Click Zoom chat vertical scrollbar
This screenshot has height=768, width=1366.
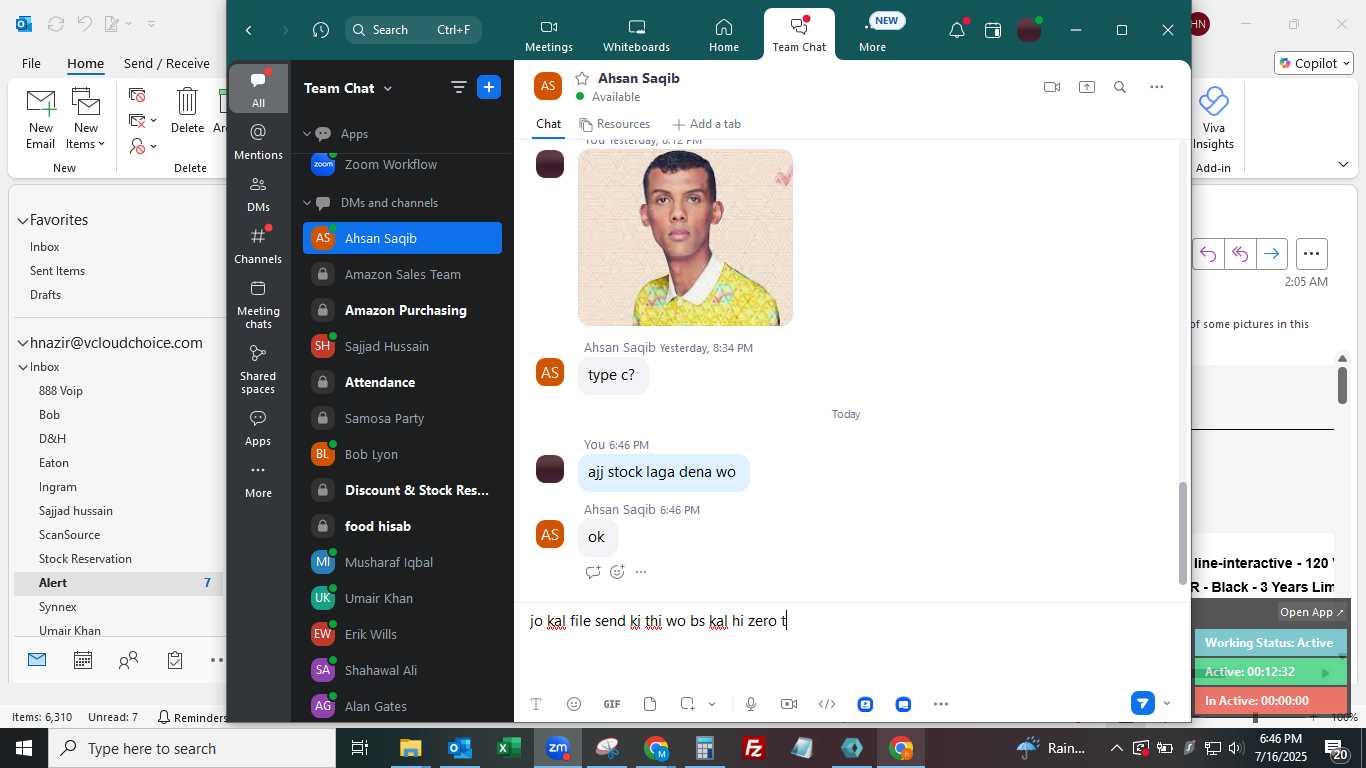coord(1184,534)
